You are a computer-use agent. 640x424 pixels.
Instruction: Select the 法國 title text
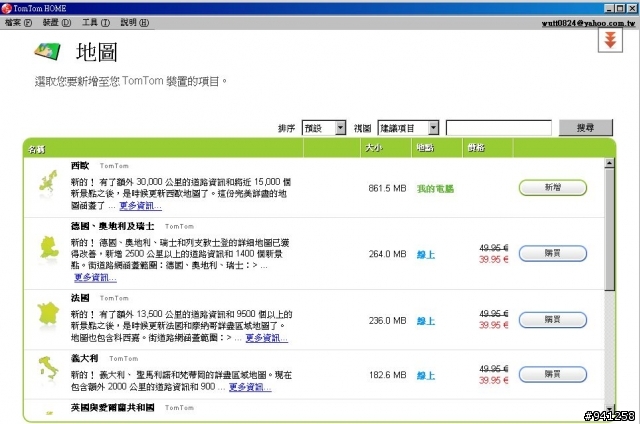(80, 298)
